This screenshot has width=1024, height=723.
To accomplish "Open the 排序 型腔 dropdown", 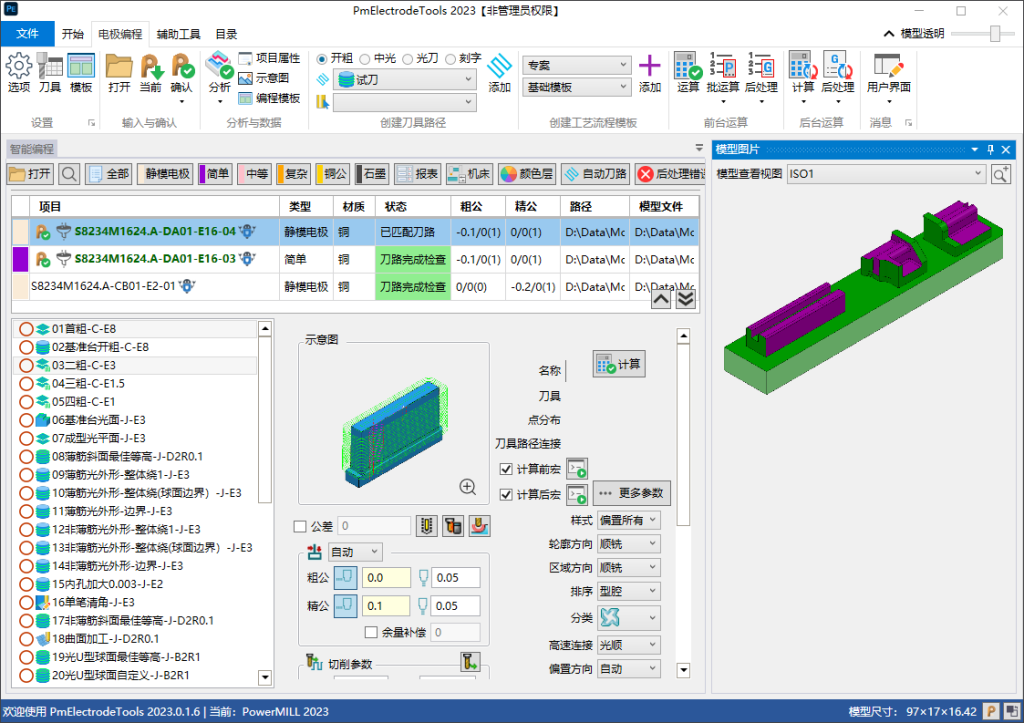I will coord(629,591).
